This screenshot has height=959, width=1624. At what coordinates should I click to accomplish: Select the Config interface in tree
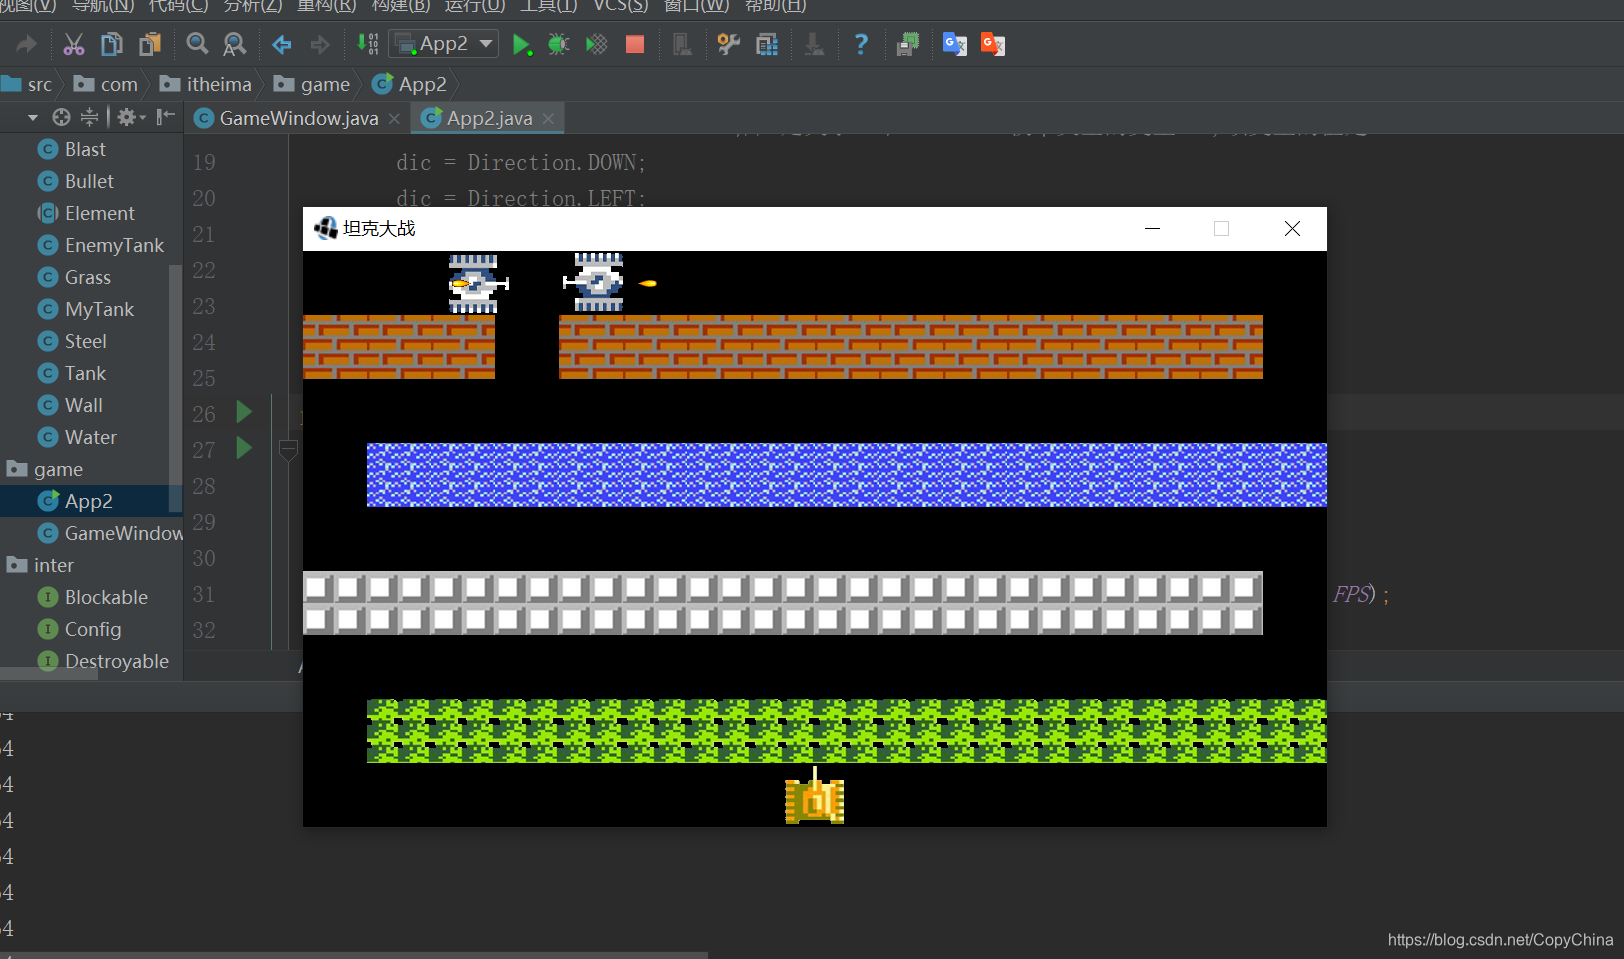pos(93,629)
